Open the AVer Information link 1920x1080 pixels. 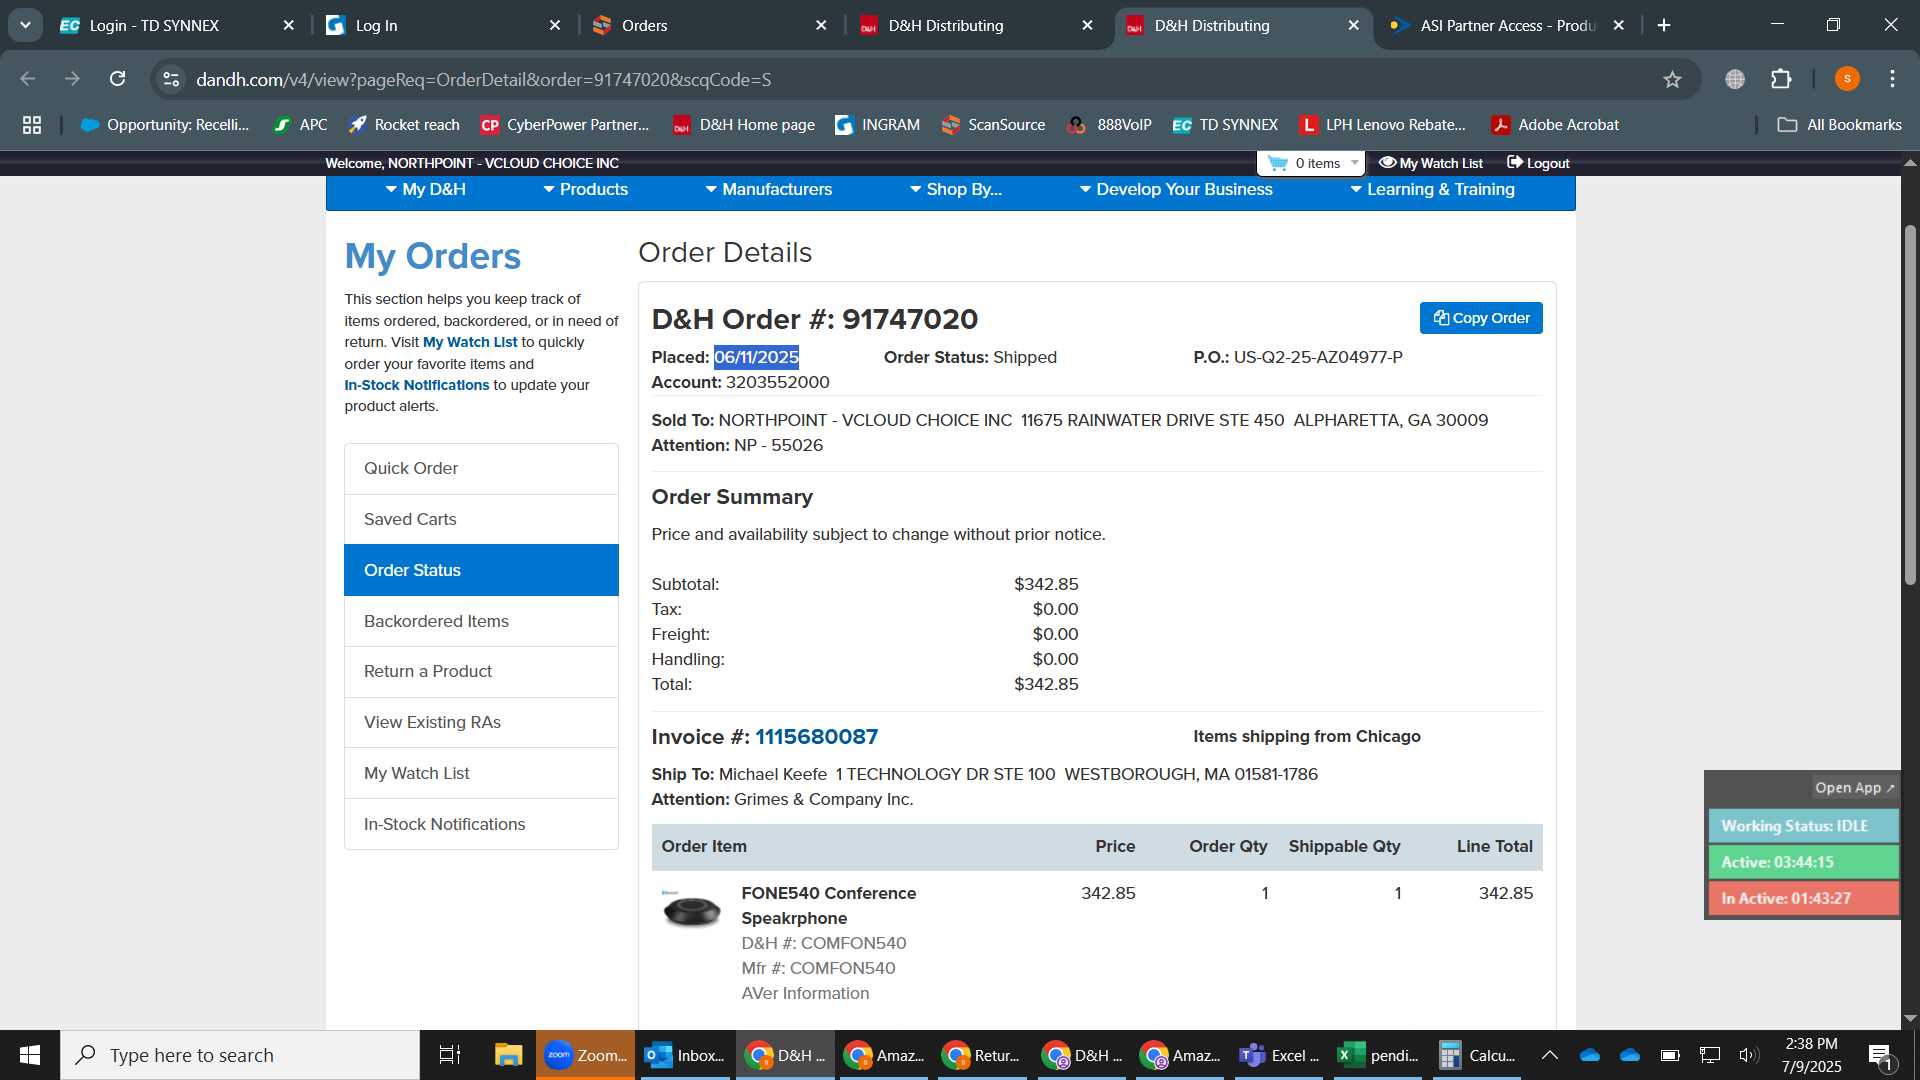tap(805, 993)
